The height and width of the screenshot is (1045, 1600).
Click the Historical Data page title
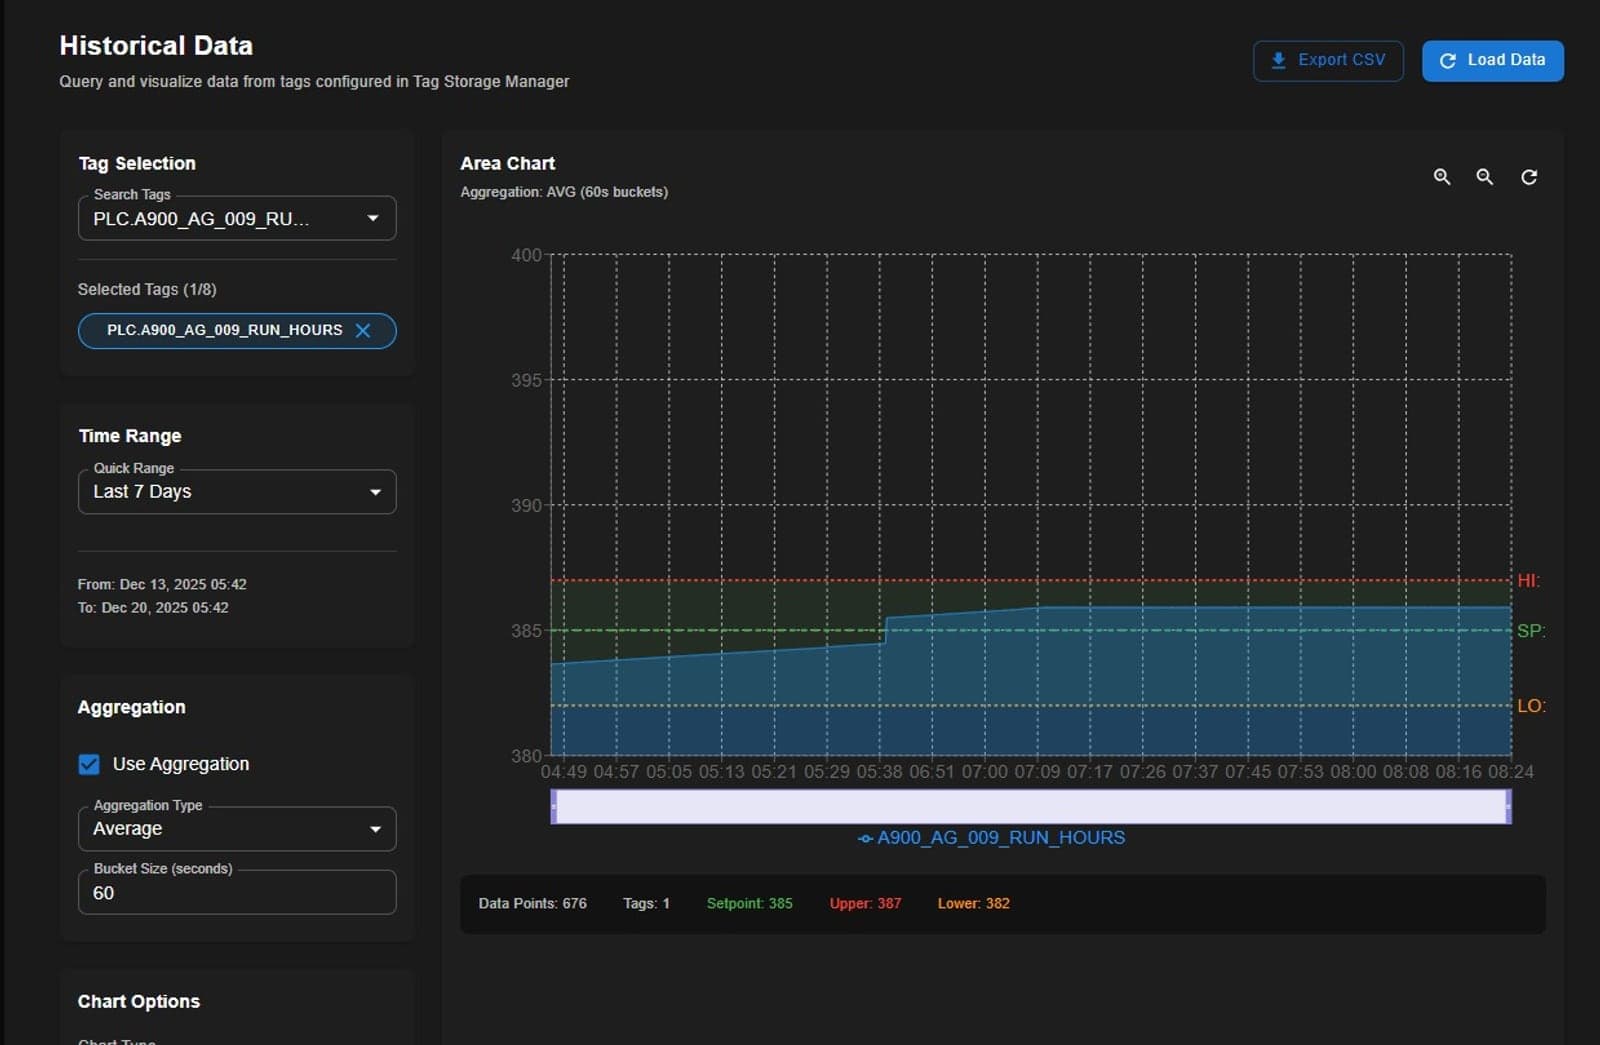156,45
